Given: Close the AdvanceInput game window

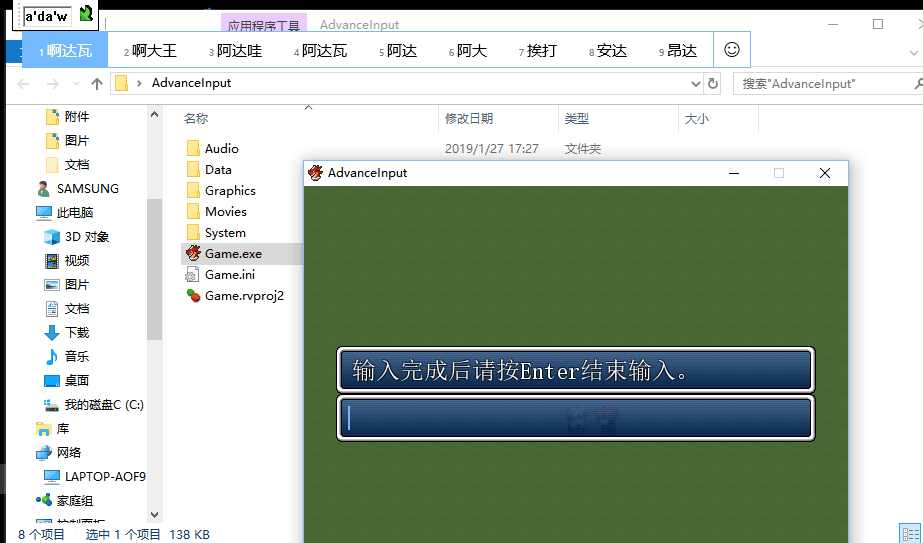Looking at the screenshot, I should (825, 173).
